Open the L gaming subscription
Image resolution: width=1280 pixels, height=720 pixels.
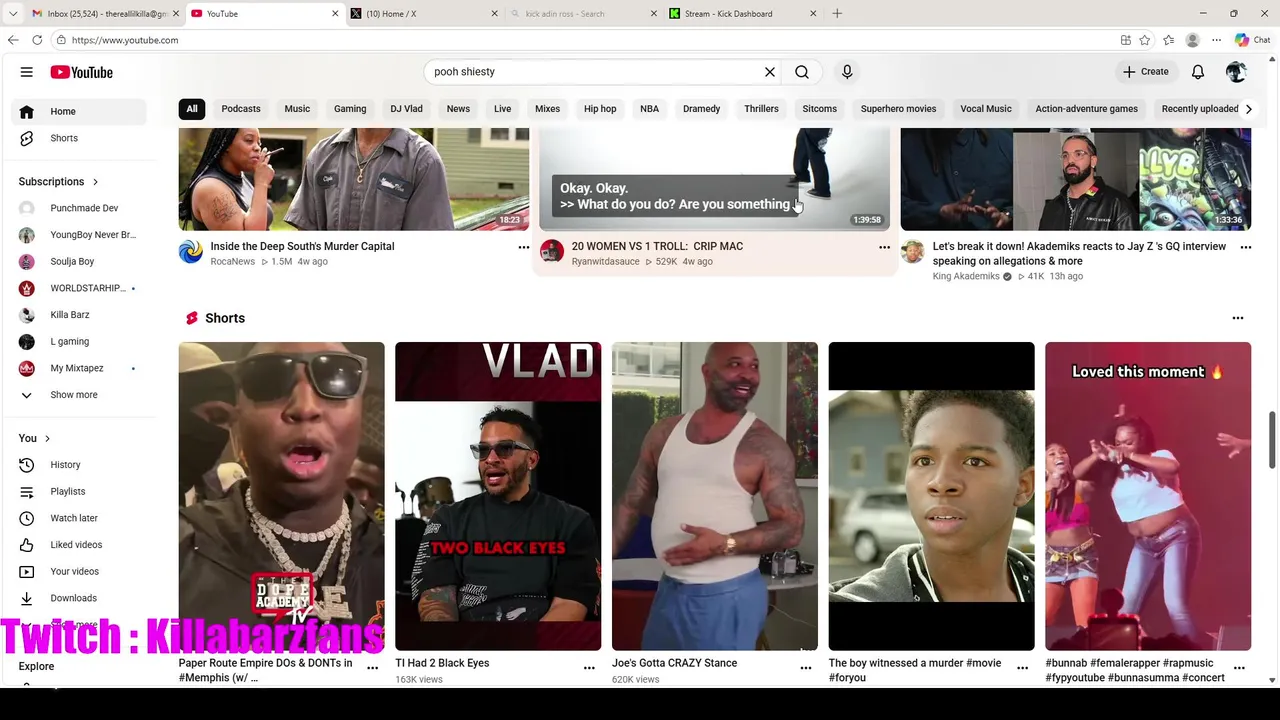(x=80, y=341)
